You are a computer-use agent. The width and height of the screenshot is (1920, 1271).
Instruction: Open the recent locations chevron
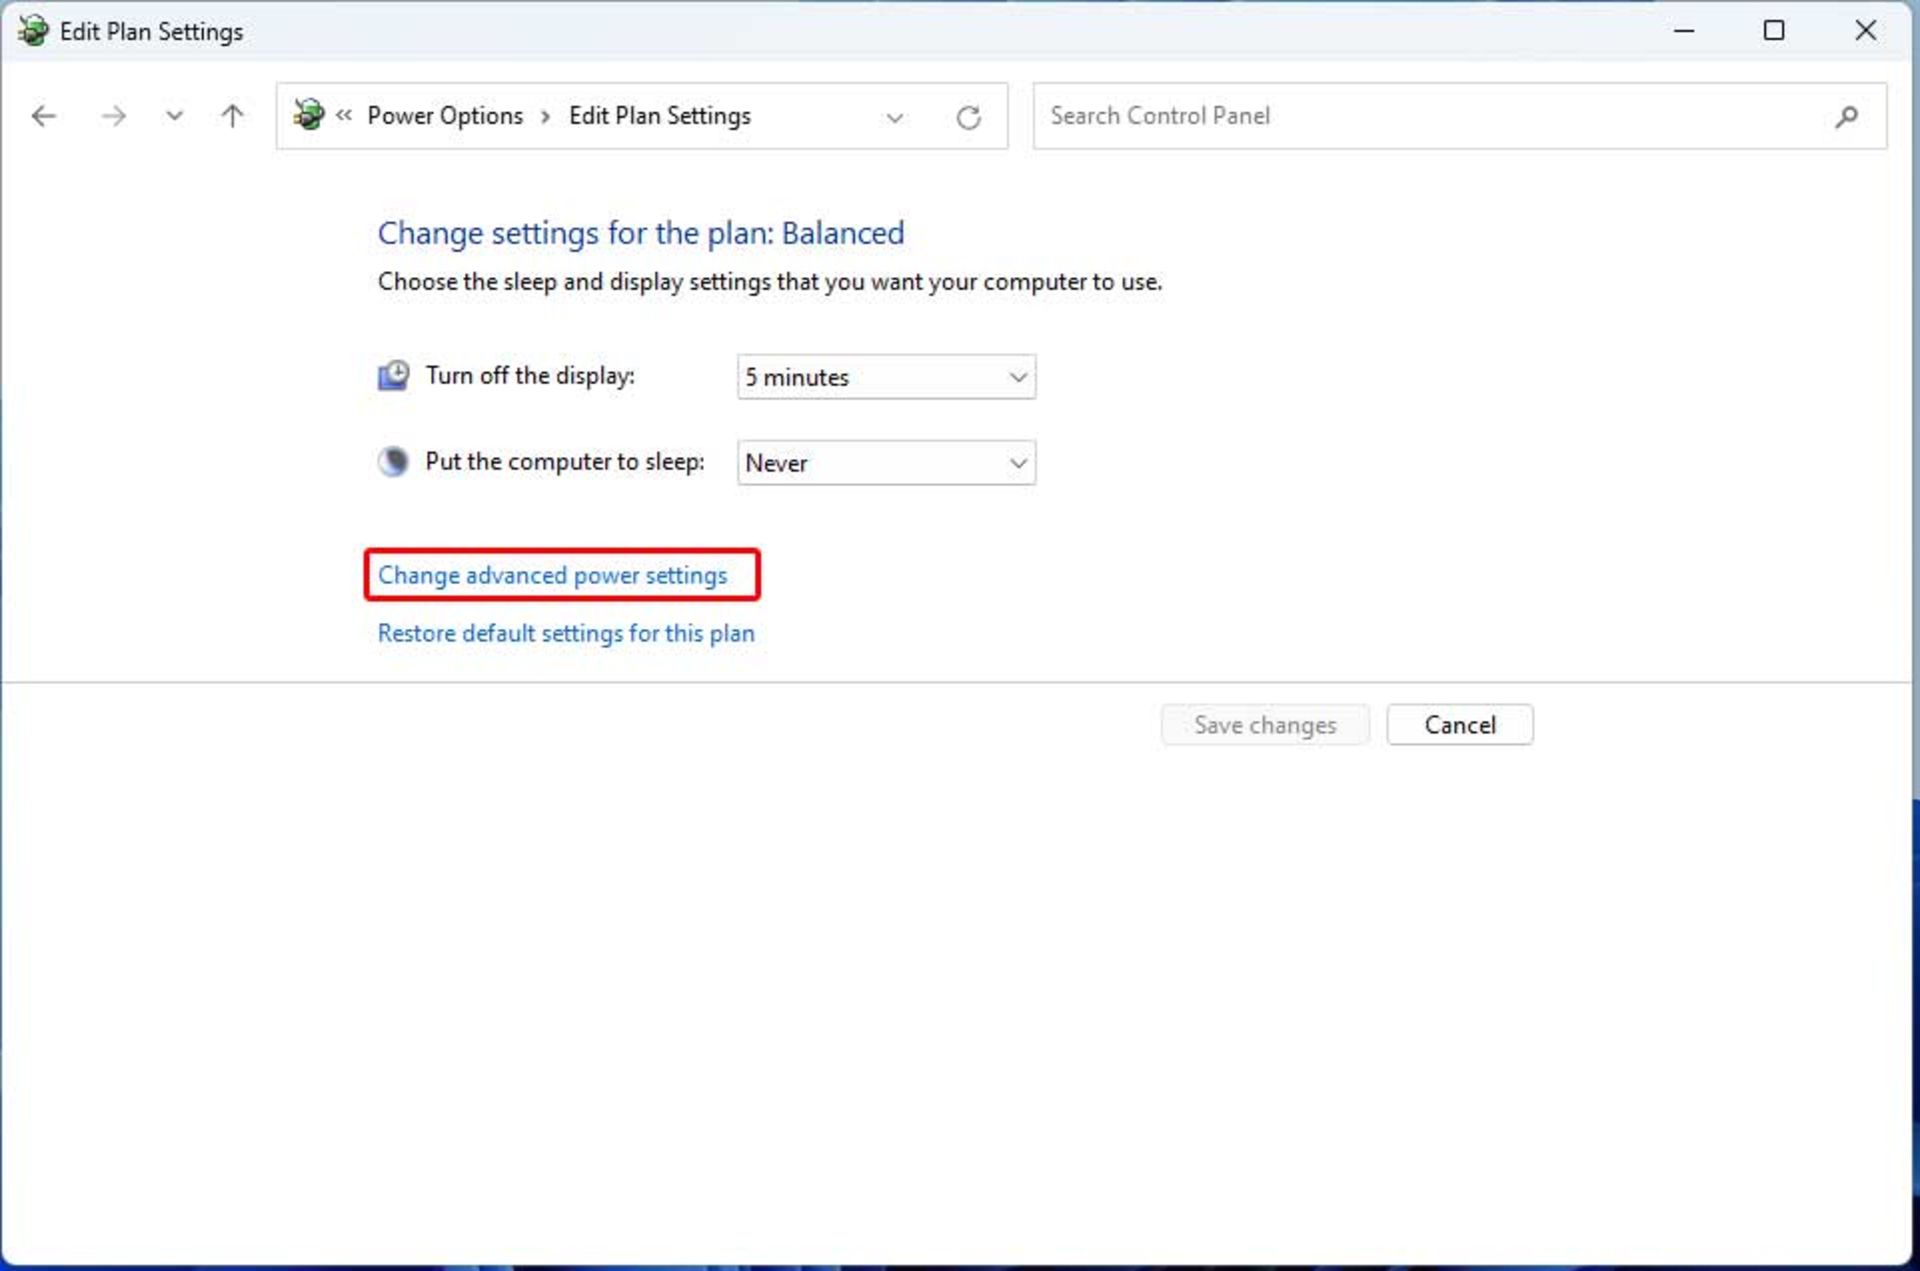coord(174,116)
